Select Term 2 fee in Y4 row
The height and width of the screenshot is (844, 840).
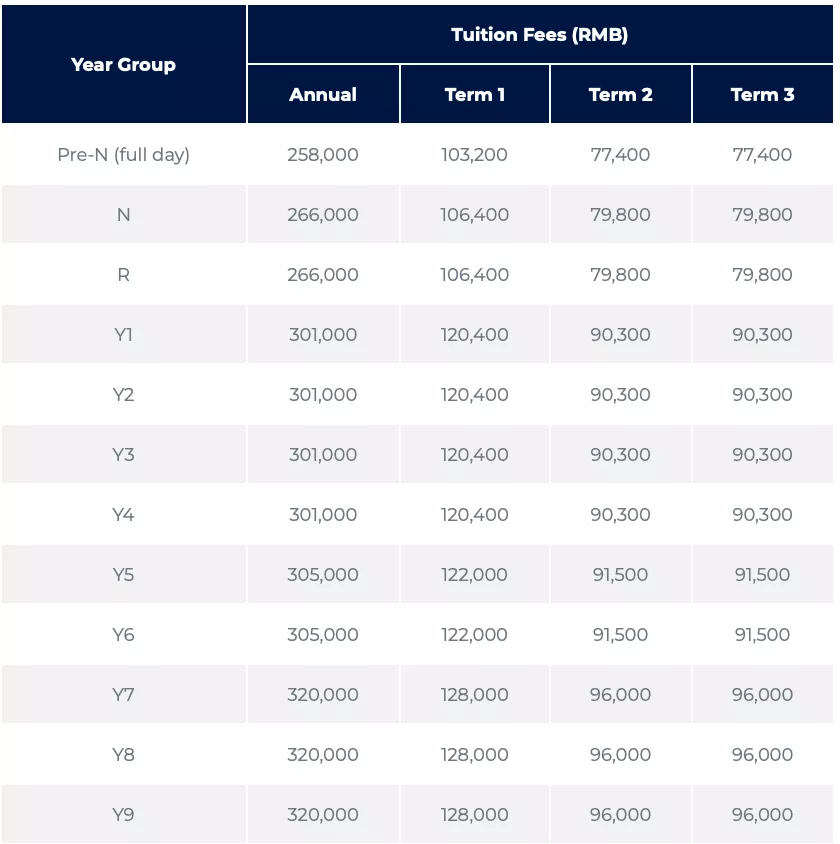tap(621, 515)
